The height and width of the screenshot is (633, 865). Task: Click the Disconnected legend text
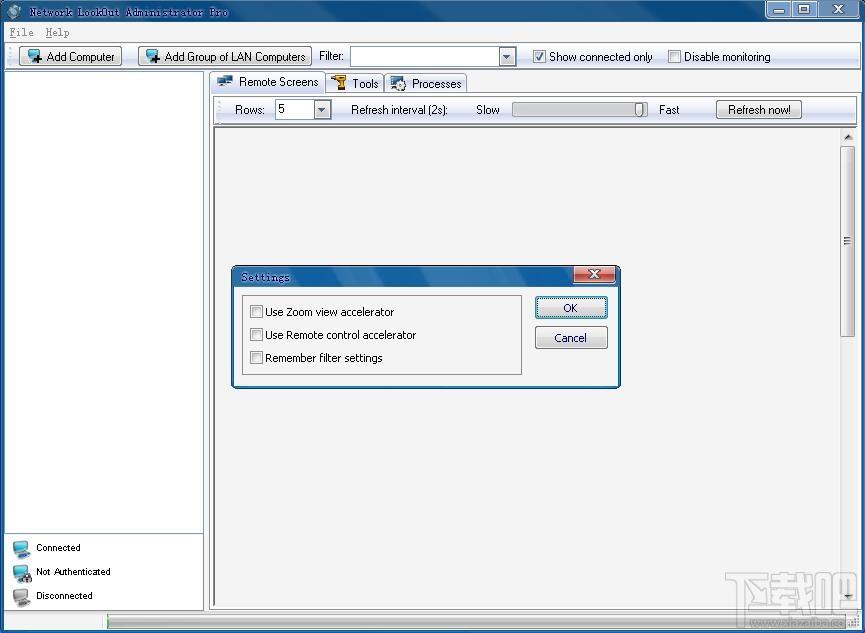(x=65, y=595)
